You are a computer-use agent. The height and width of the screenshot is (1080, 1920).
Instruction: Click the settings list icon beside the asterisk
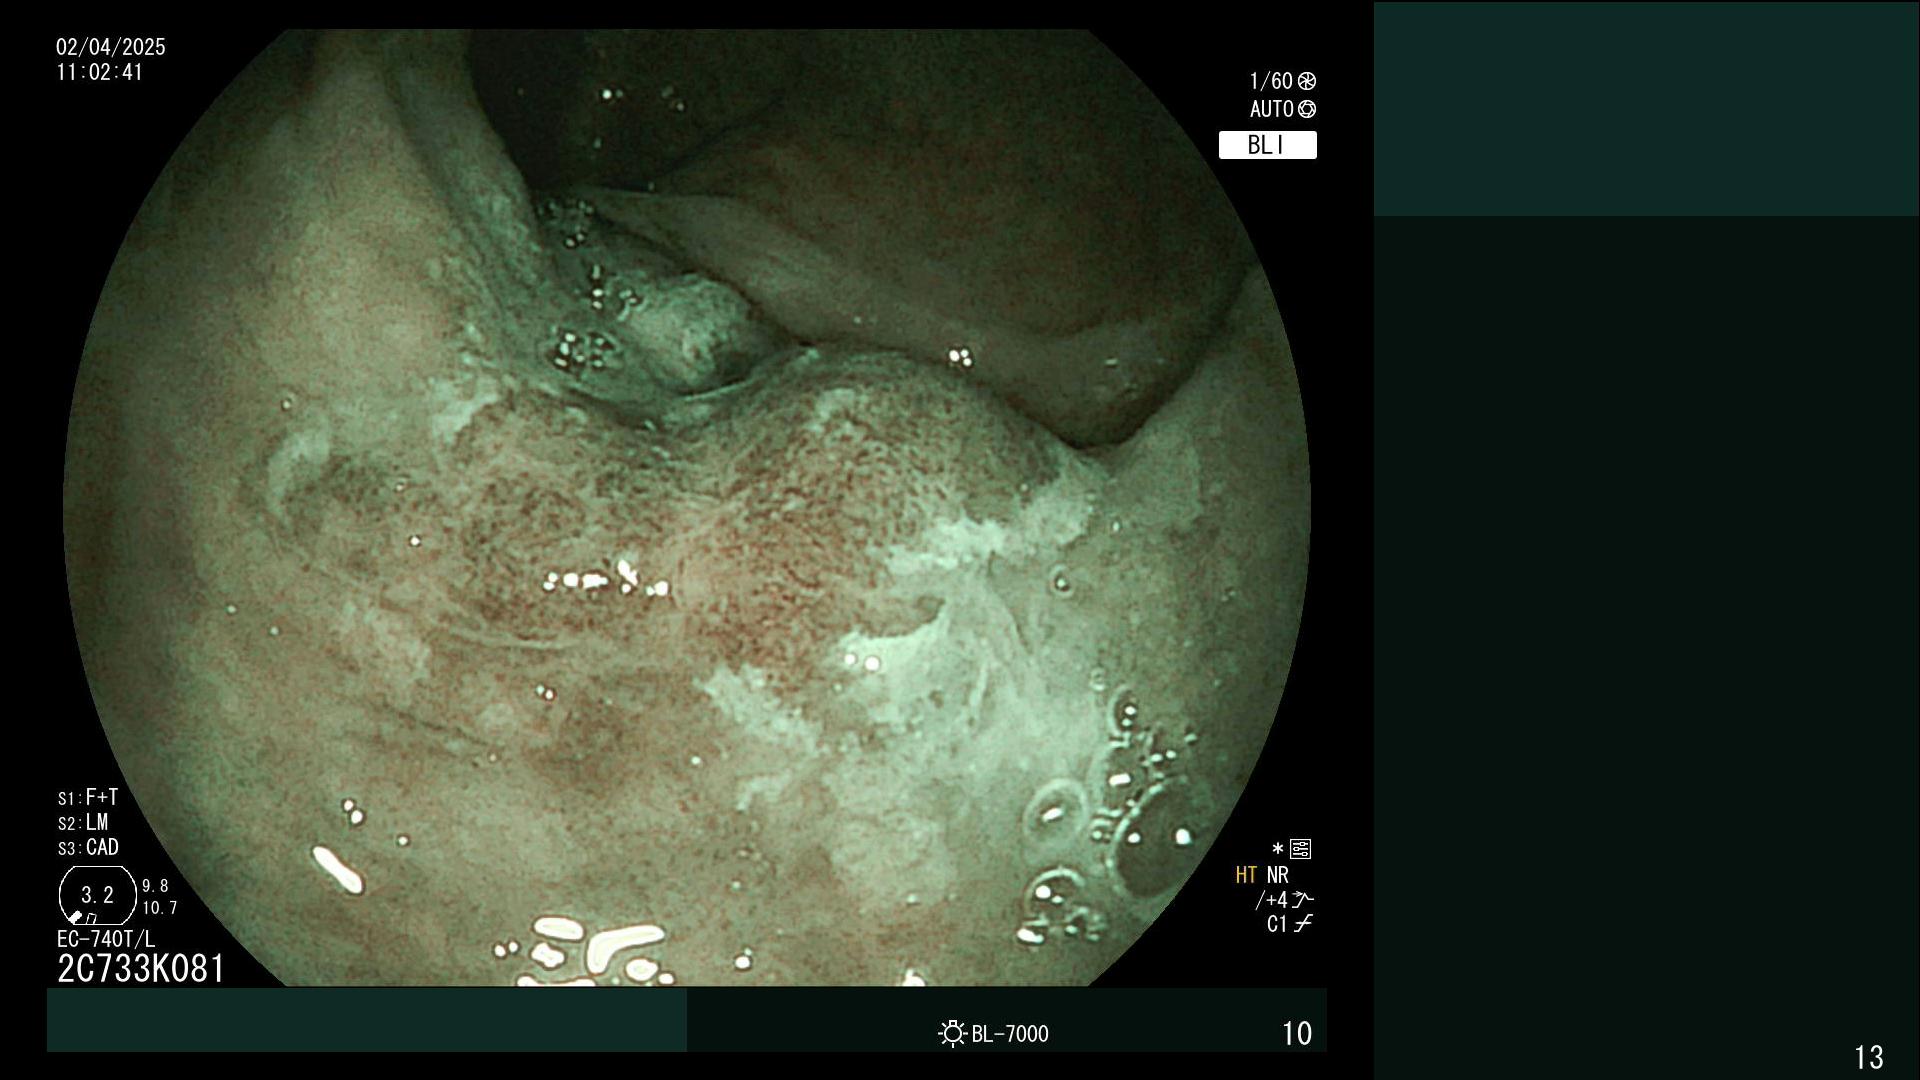point(1300,849)
